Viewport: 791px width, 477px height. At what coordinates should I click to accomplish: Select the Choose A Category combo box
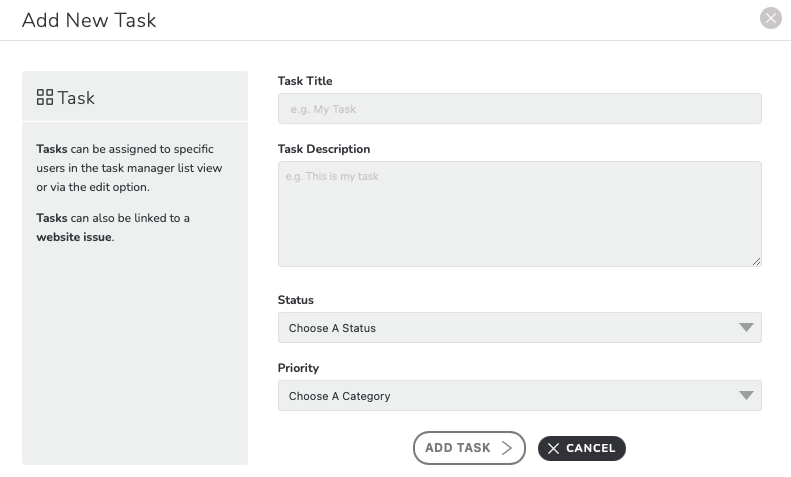pyautogui.click(x=520, y=396)
